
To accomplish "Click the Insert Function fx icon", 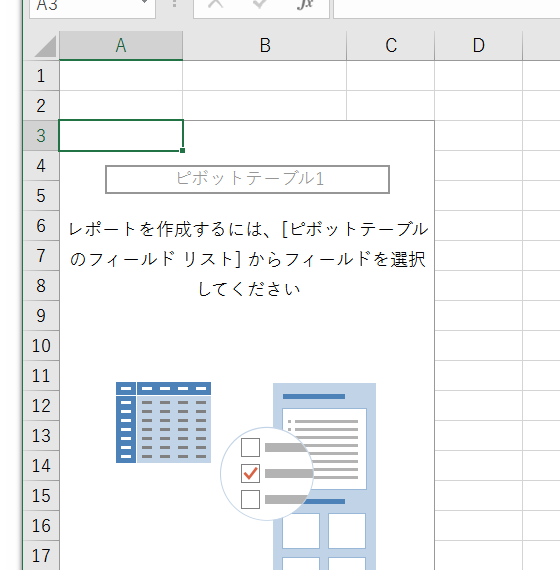I will [305, 4].
